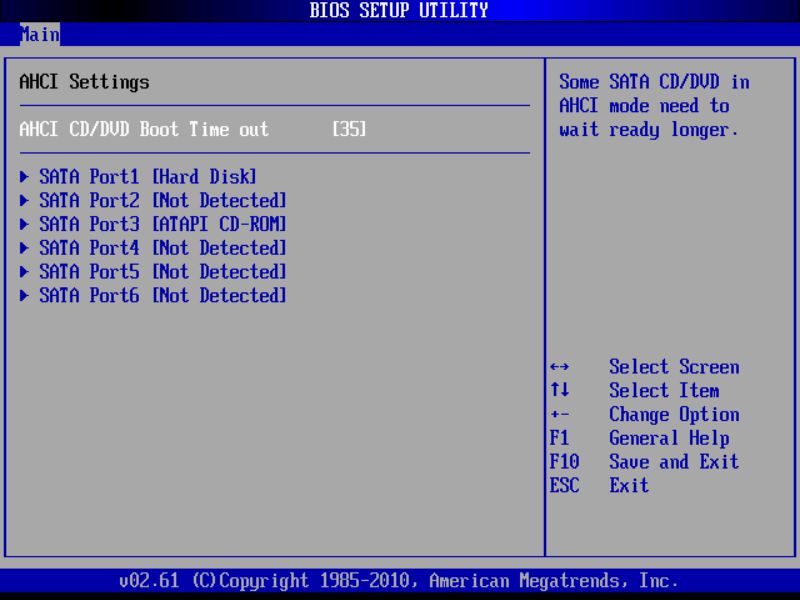Image resolution: width=800 pixels, height=600 pixels.
Task: Select the SATA Port3 ATAPI CD-ROM entry
Action: pyautogui.click(x=150, y=224)
